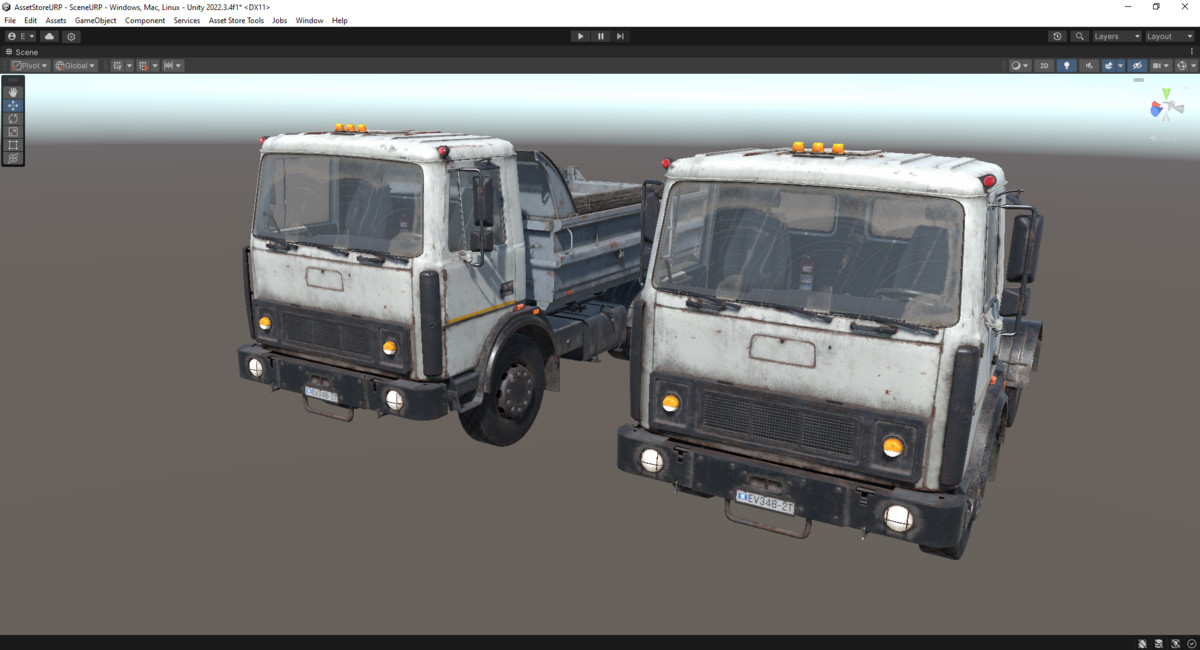Open Unity Cloud services
The image size is (1200, 650).
[48, 36]
